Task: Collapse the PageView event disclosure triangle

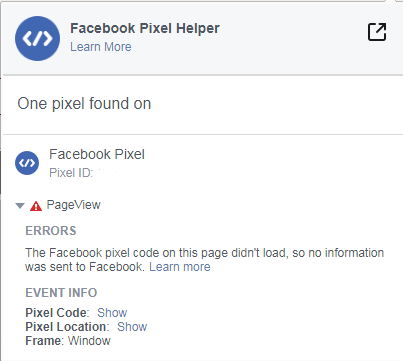Action: [20, 206]
